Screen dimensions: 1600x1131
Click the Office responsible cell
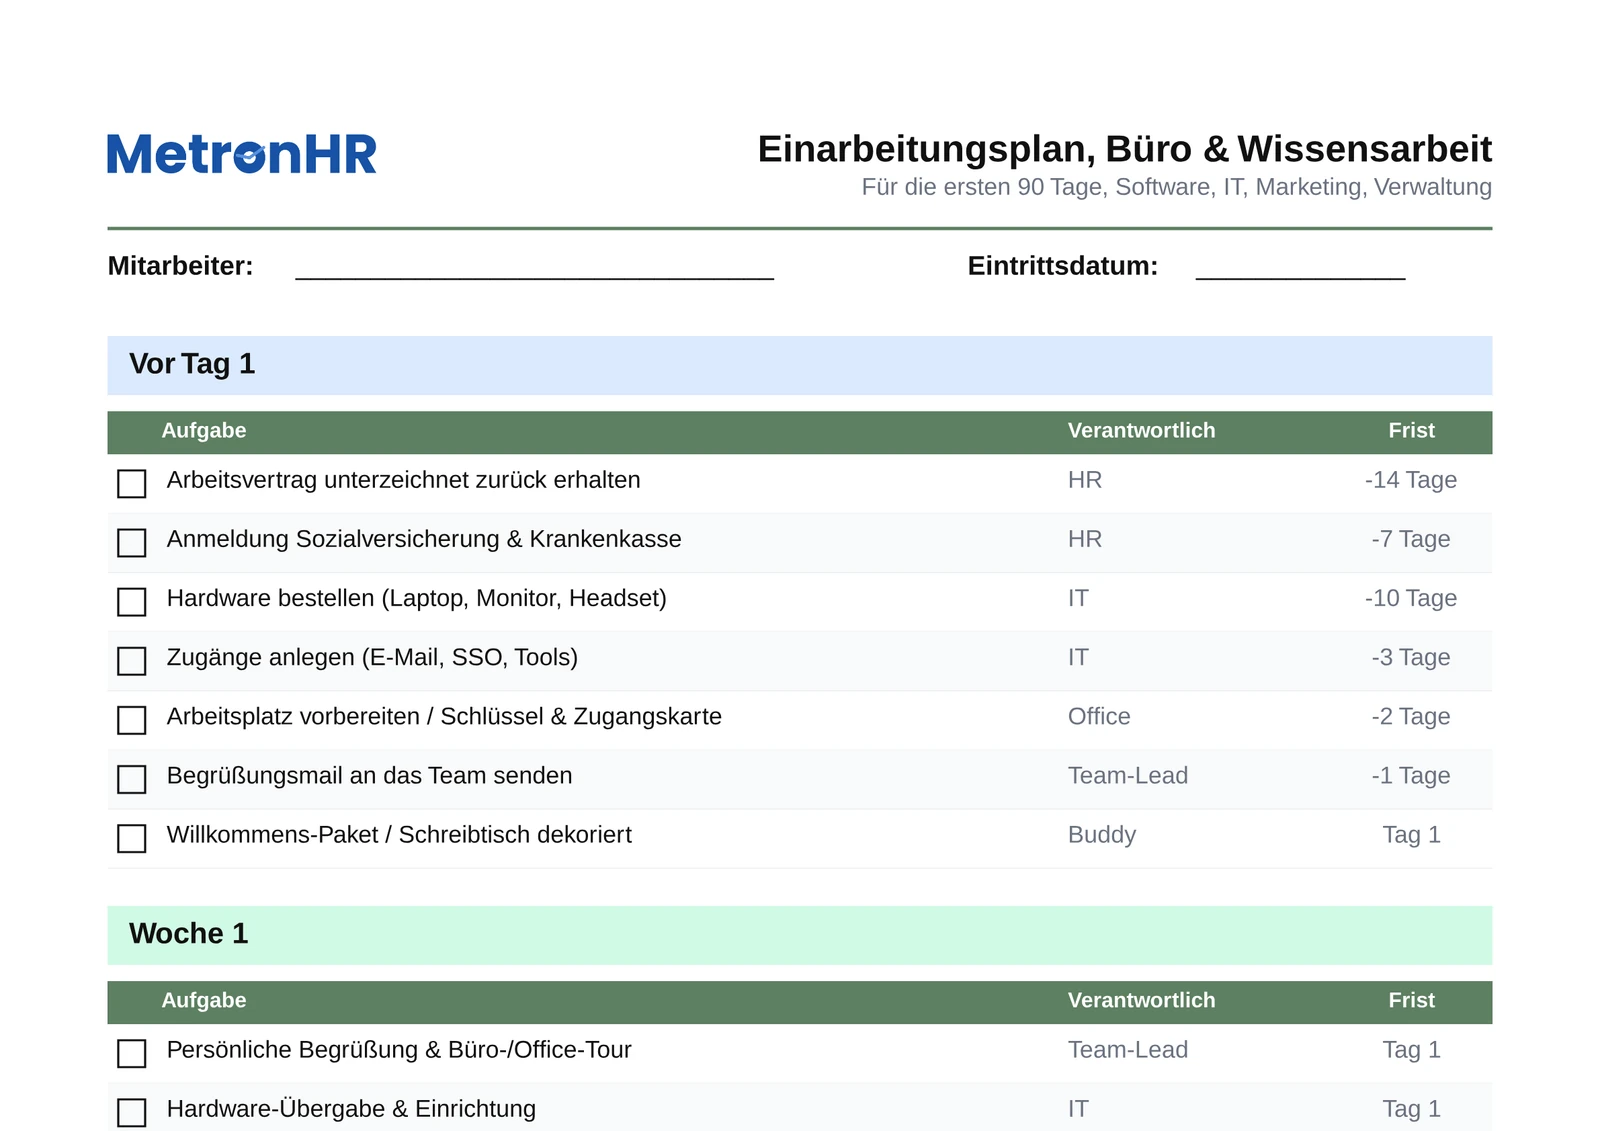point(1099,716)
